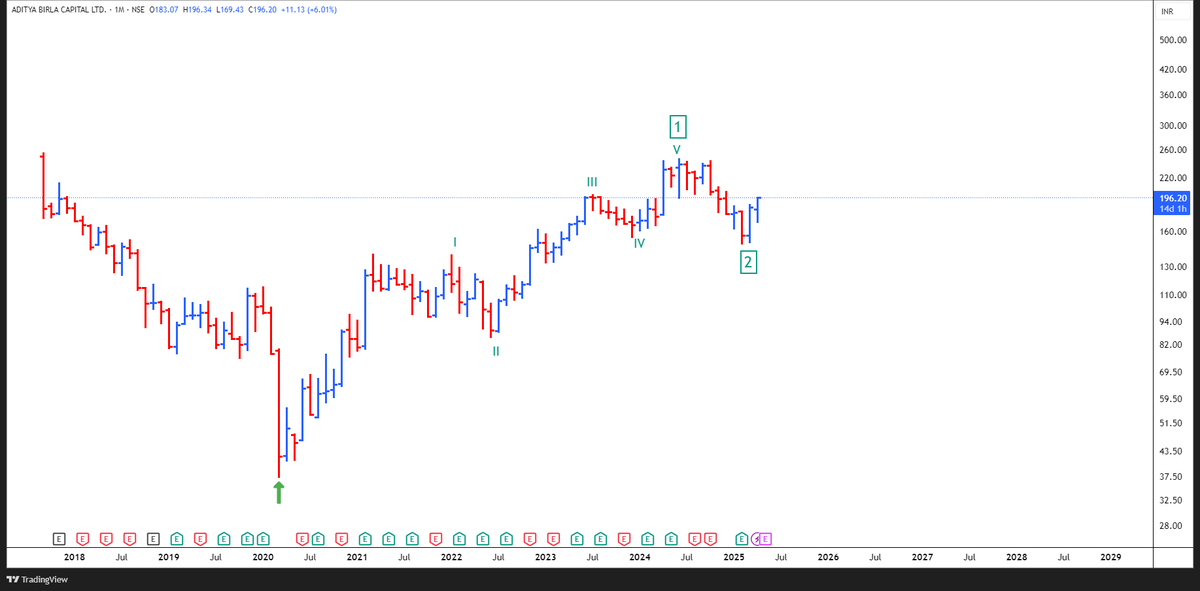Select the boxed wave 1 label
This screenshot has width=1200, height=591.
(x=678, y=127)
